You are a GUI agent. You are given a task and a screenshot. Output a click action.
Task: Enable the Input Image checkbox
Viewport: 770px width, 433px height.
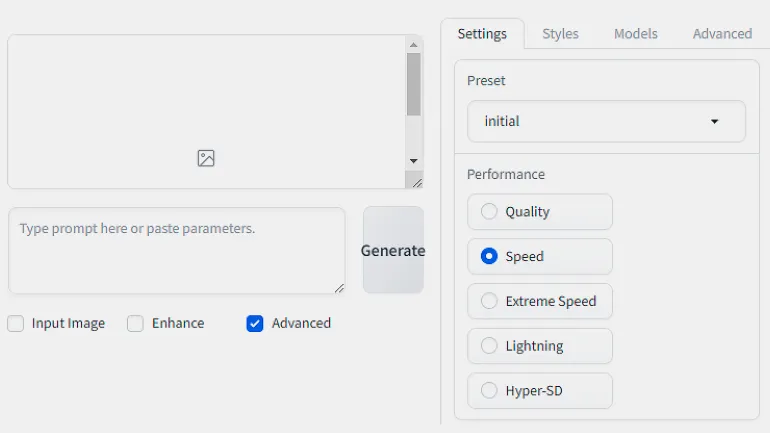point(16,323)
